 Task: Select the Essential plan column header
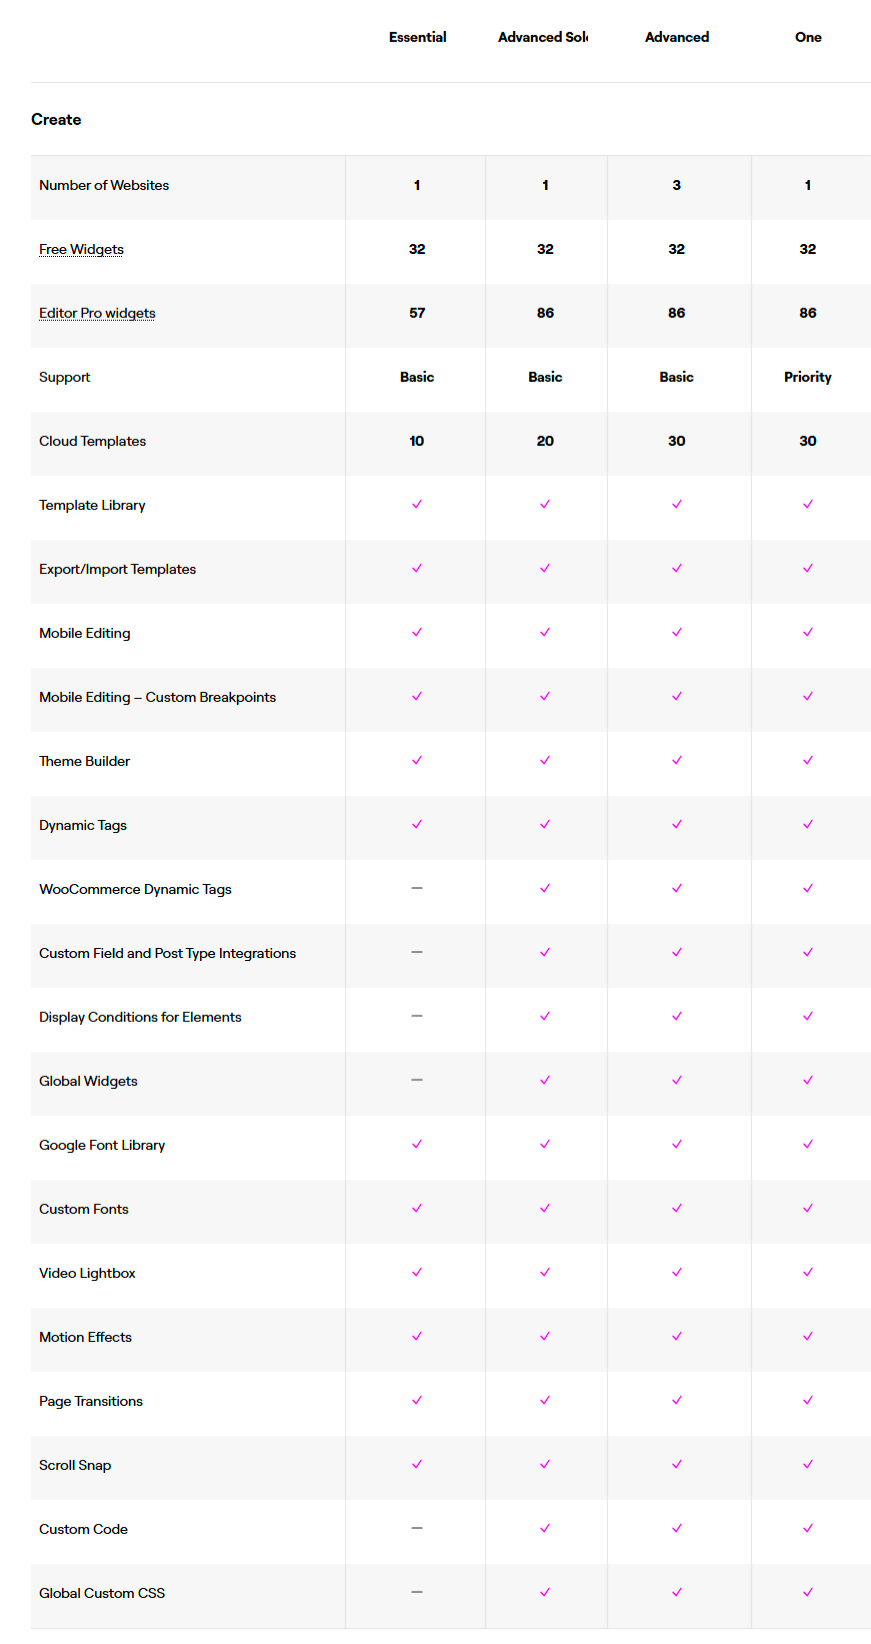pyautogui.click(x=418, y=38)
